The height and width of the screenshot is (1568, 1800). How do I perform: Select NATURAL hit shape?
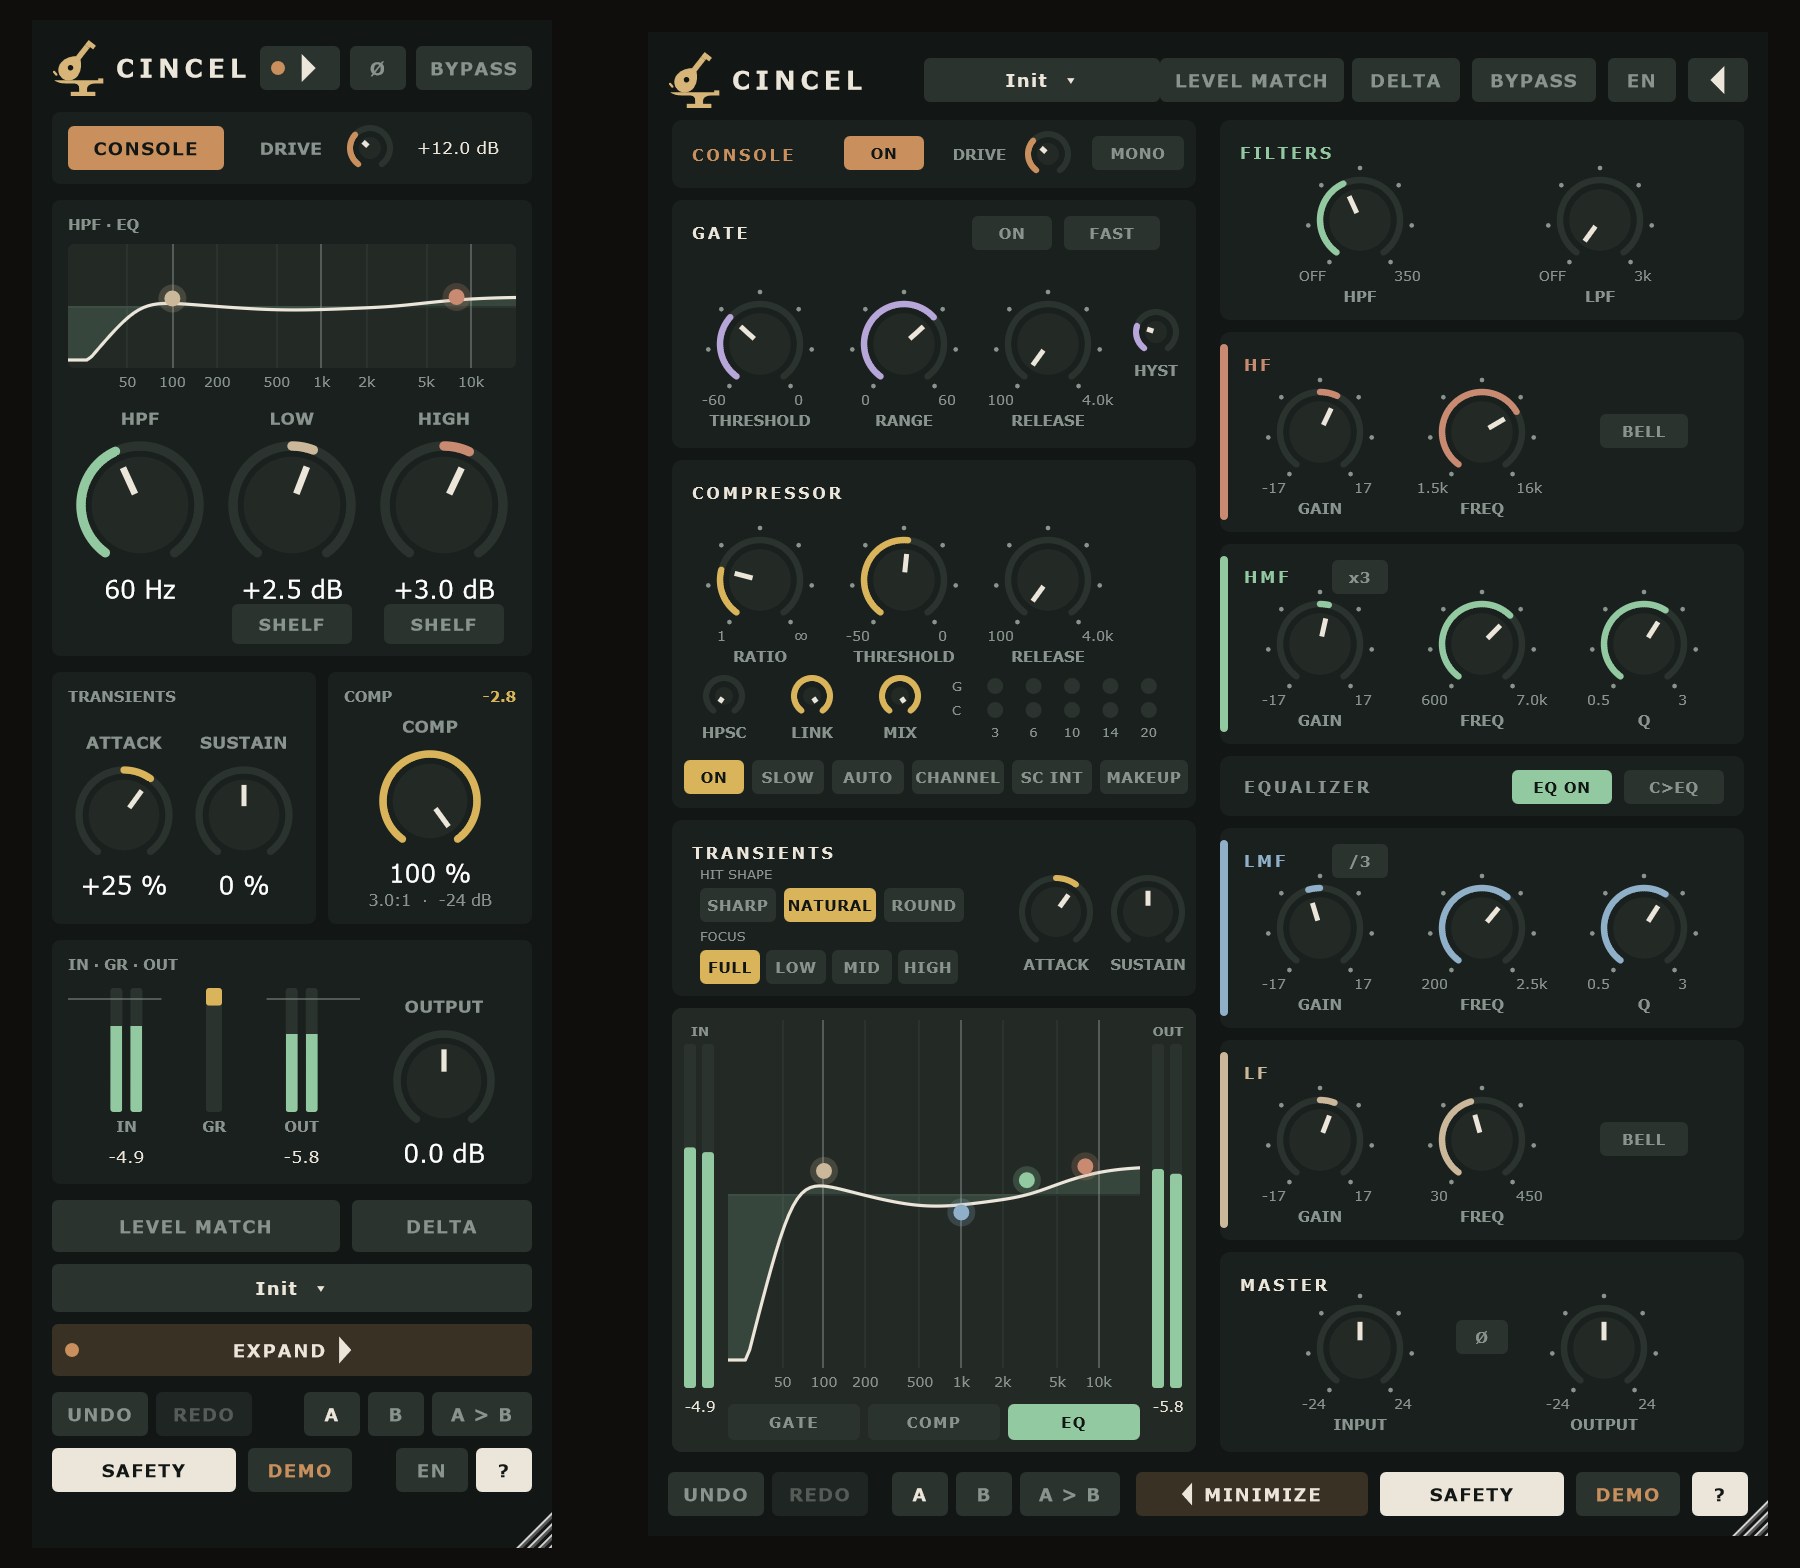pos(829,905)
